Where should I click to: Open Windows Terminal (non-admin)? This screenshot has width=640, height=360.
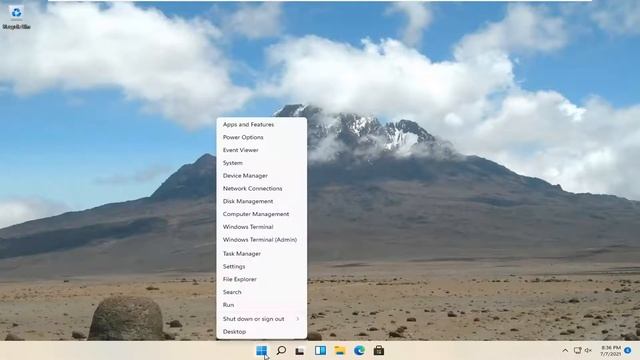pos(262,227)
